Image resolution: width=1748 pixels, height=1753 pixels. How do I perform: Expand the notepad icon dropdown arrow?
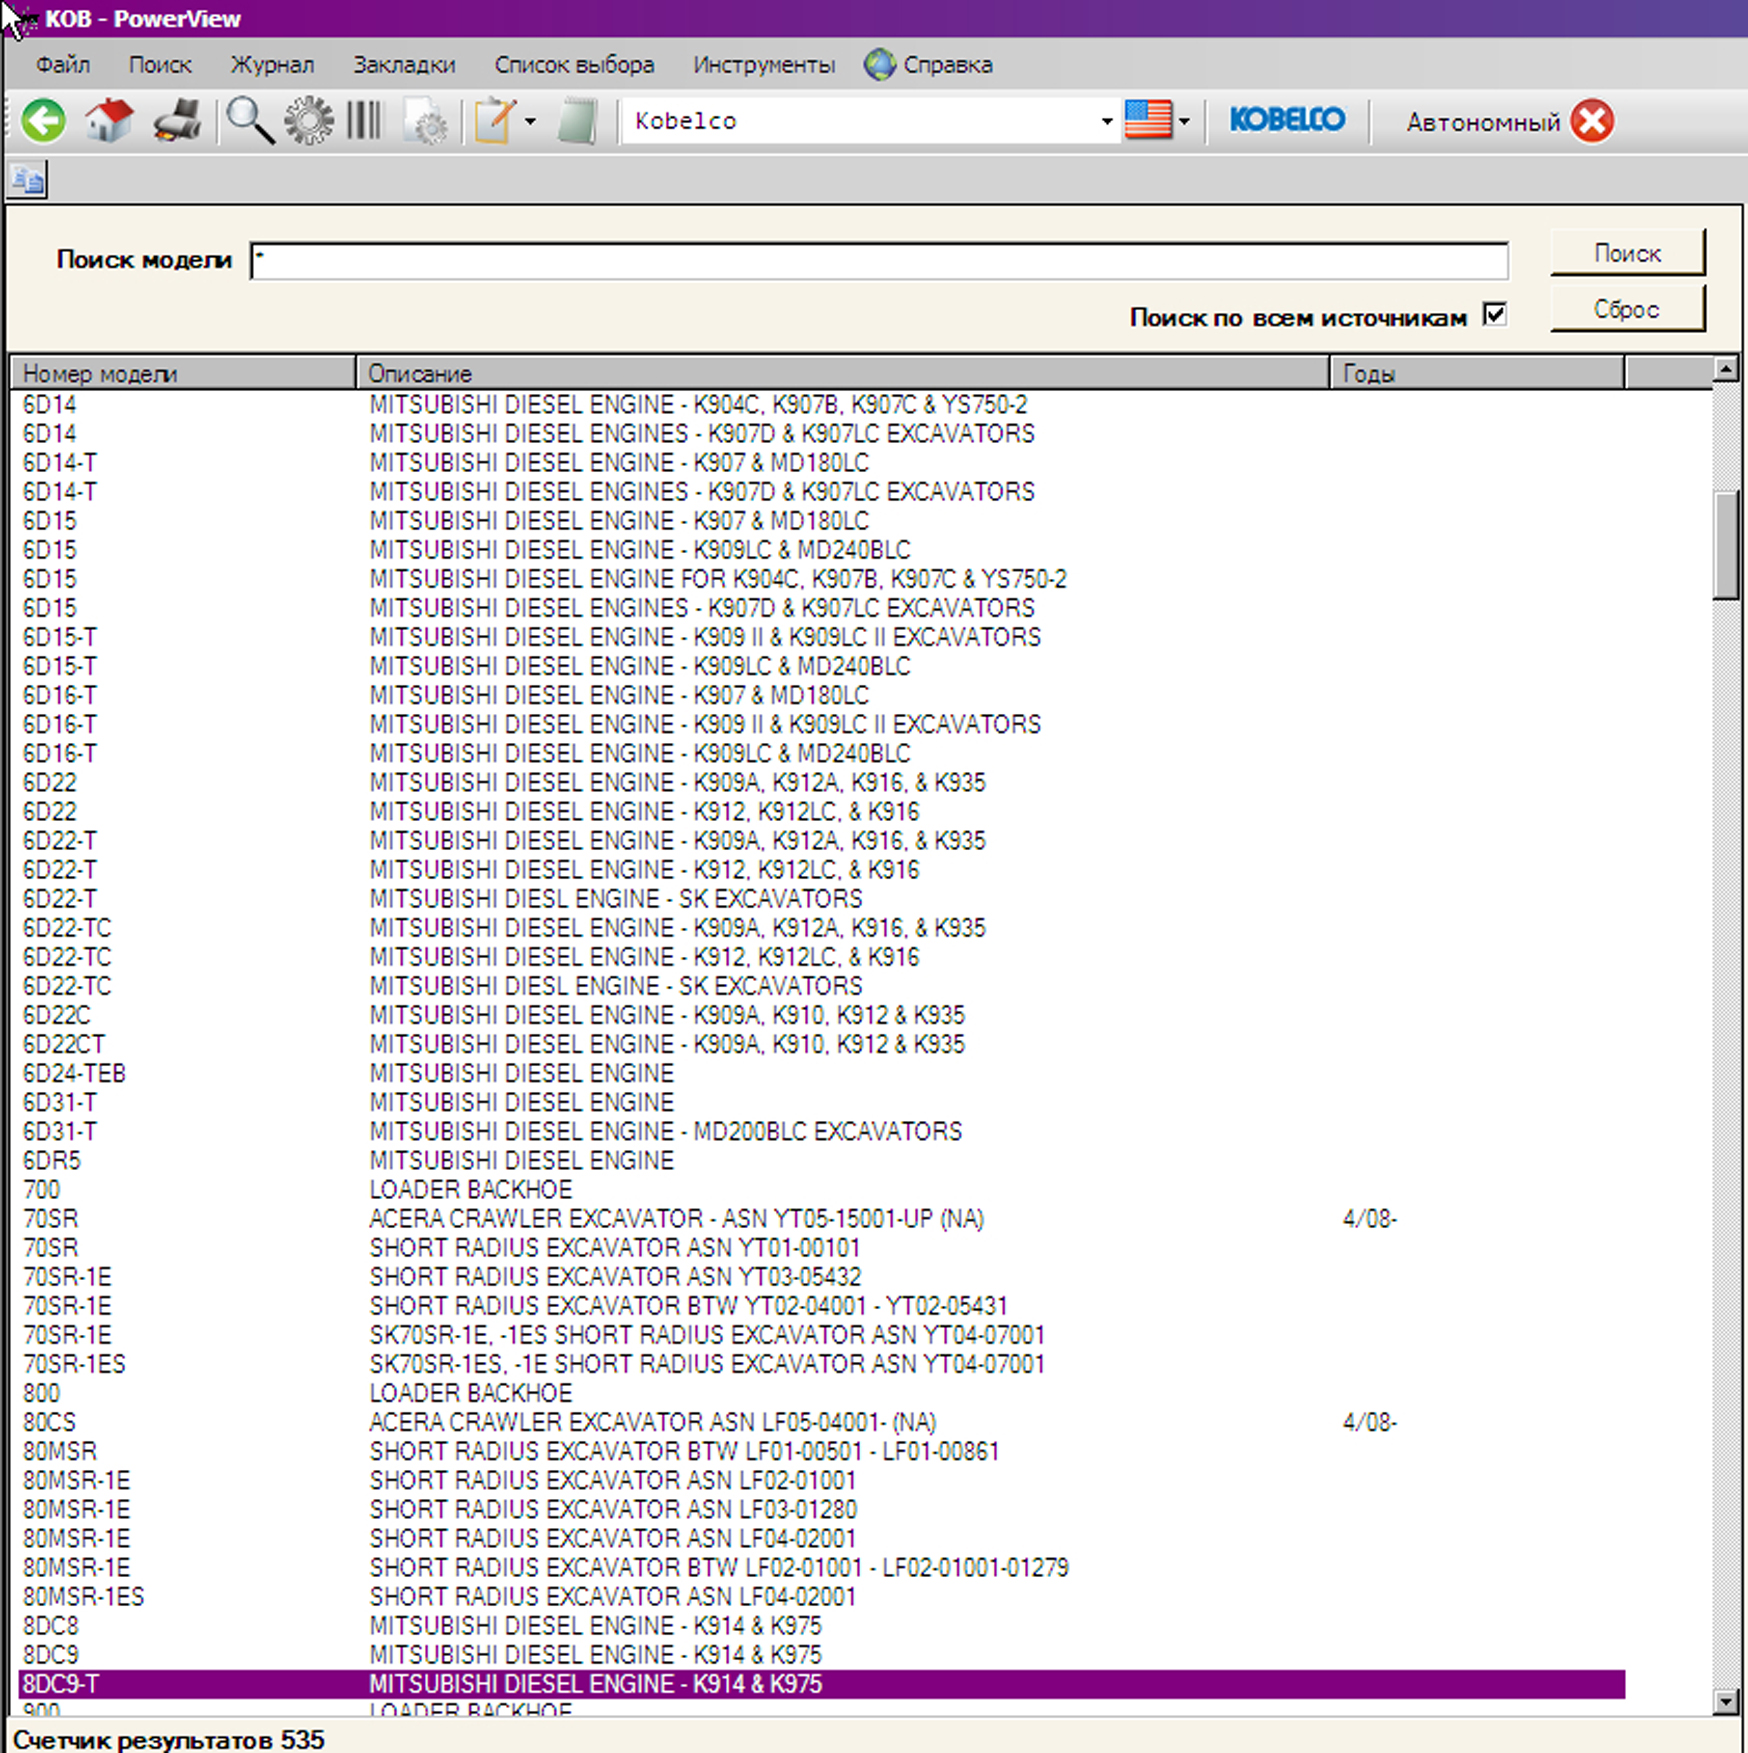pyautogui.click(x=530, y=122)
